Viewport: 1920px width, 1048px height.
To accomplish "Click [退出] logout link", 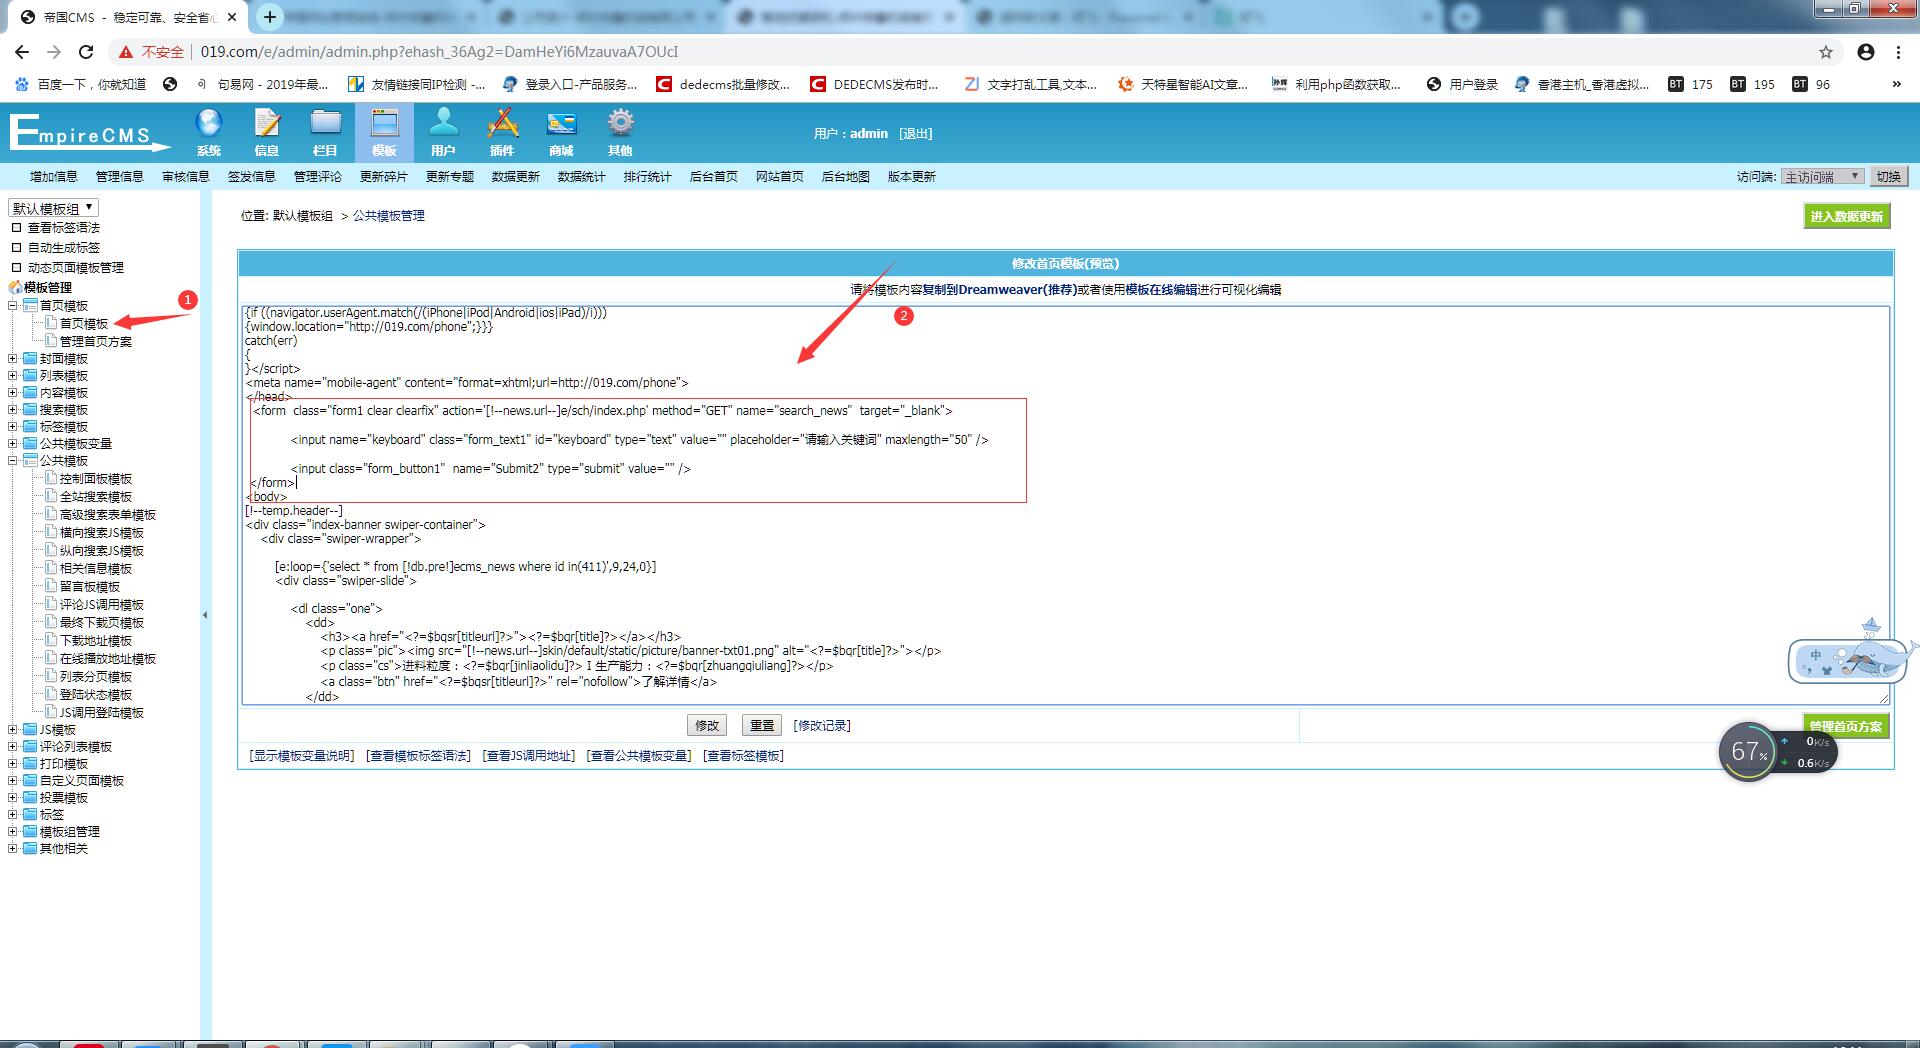I will point(915,133).
